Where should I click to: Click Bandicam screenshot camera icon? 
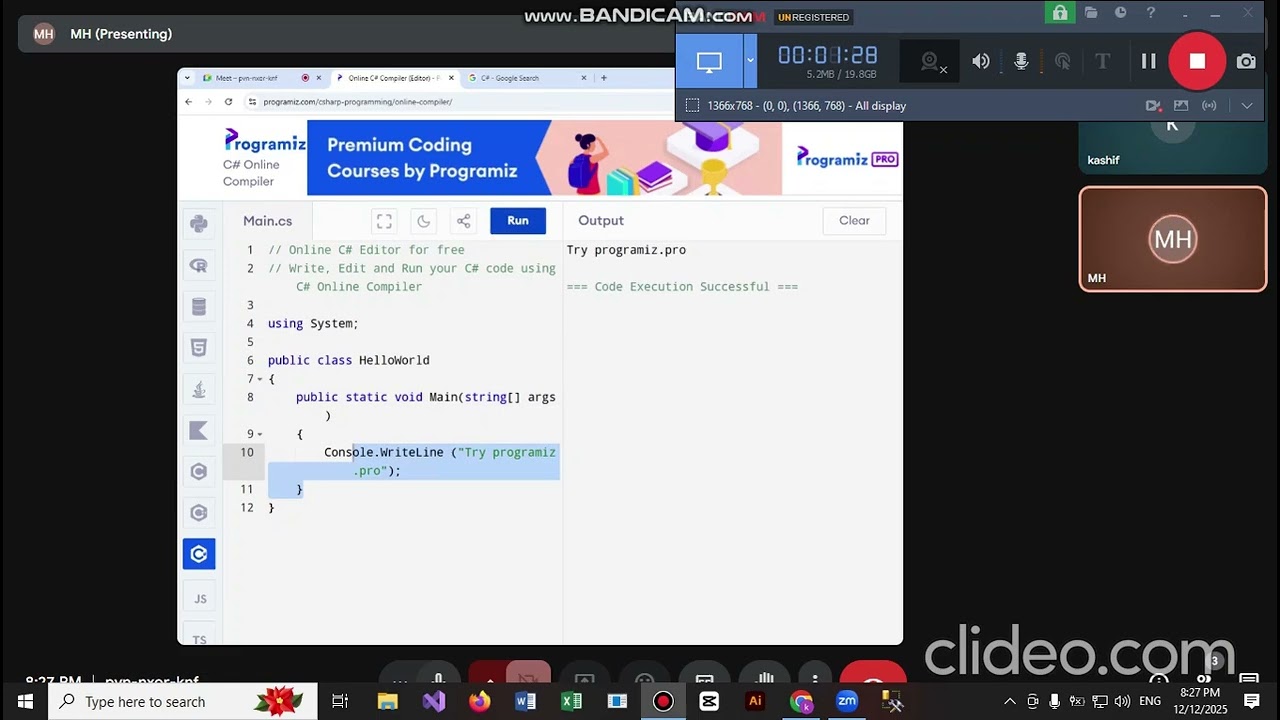(x=1246, y=61)
